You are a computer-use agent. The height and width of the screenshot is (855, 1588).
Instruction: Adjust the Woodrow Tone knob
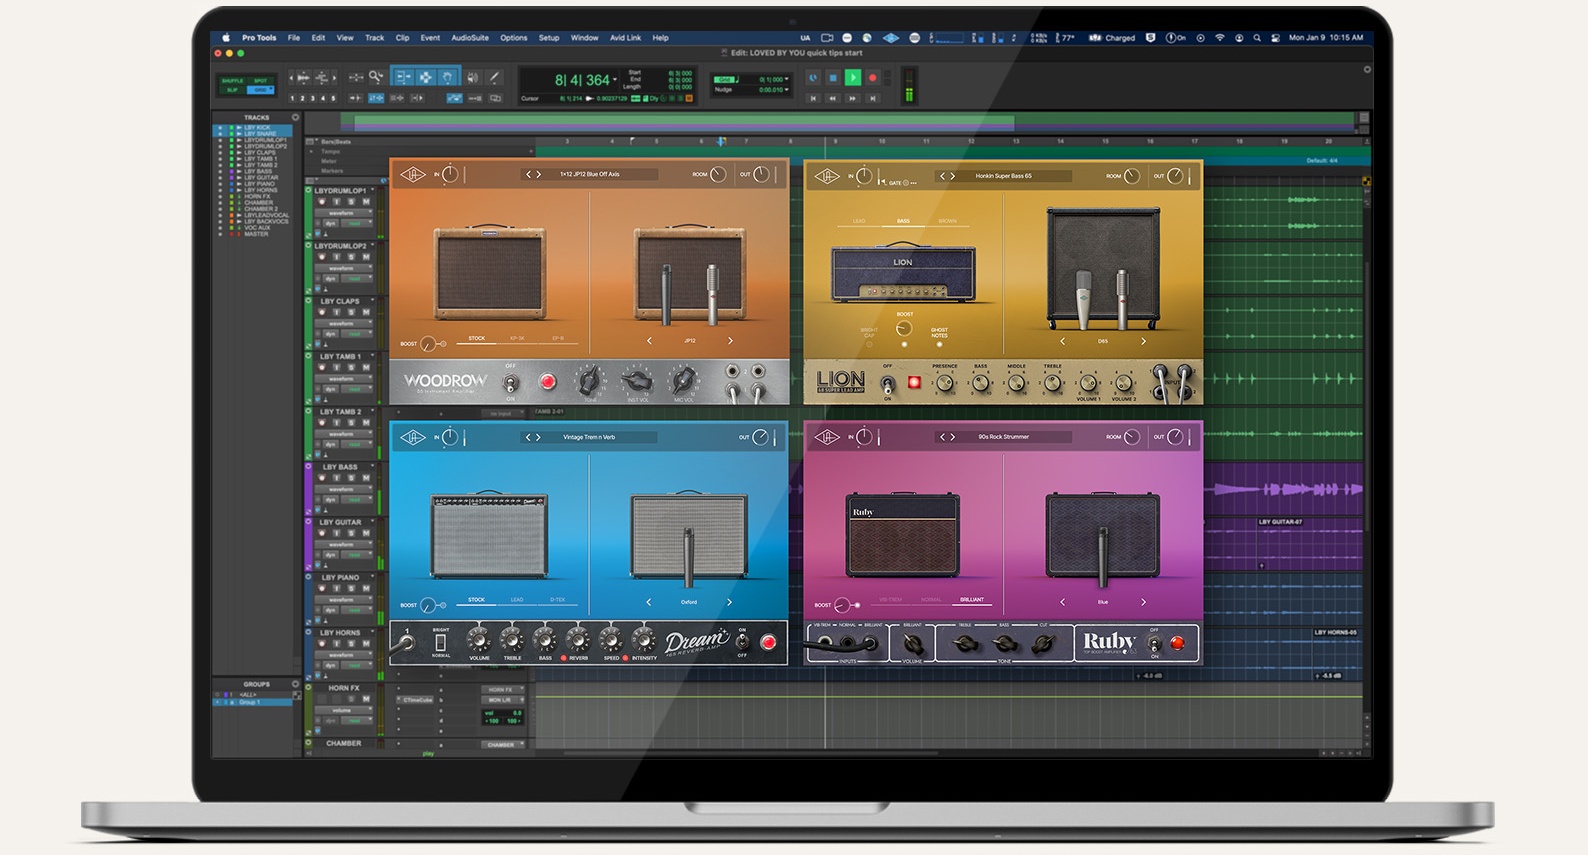[590, 380]
